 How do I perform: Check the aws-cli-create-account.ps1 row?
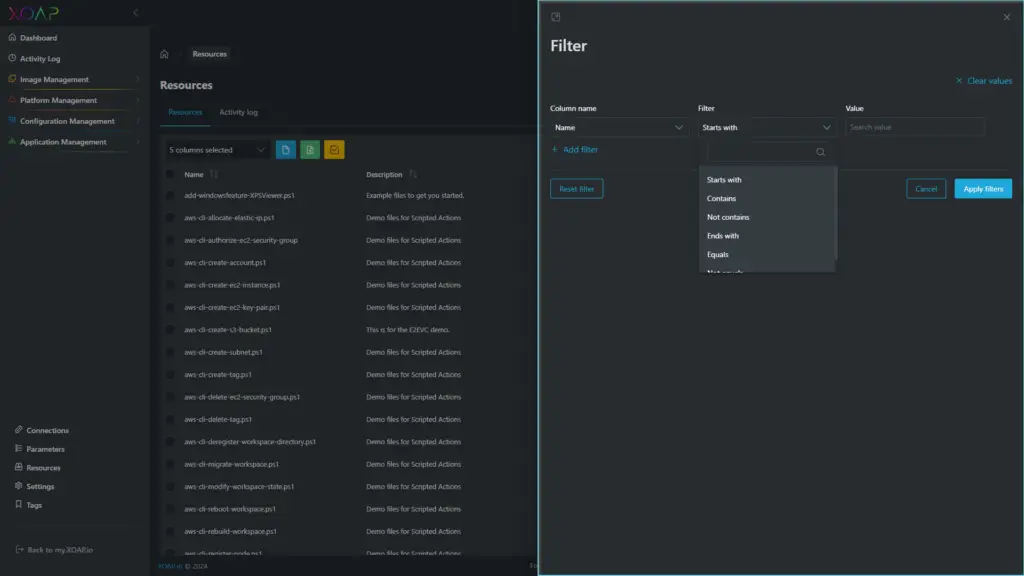170,263
